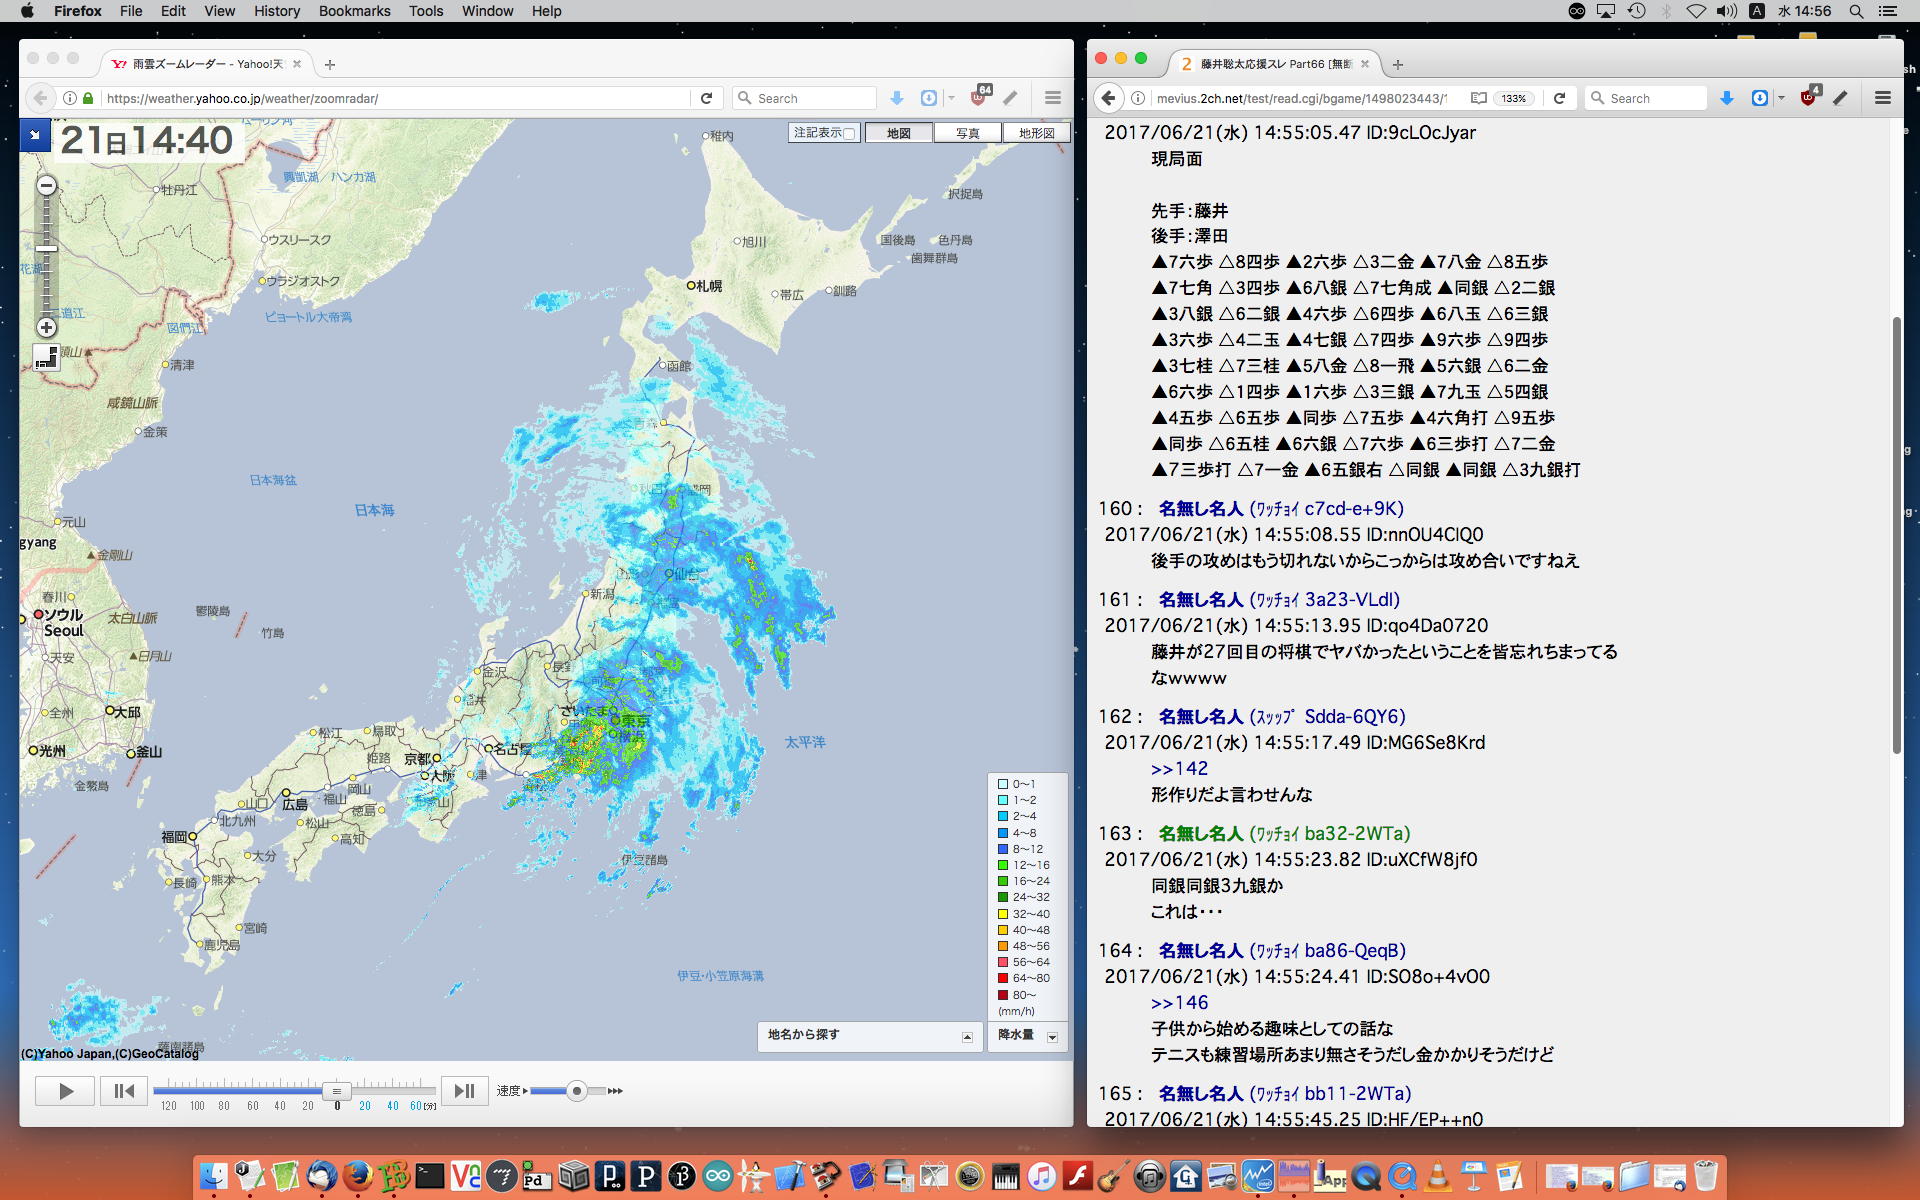Go back in the 2ch browser window
This screenshot has height=1200, width=1920.
1108,98
